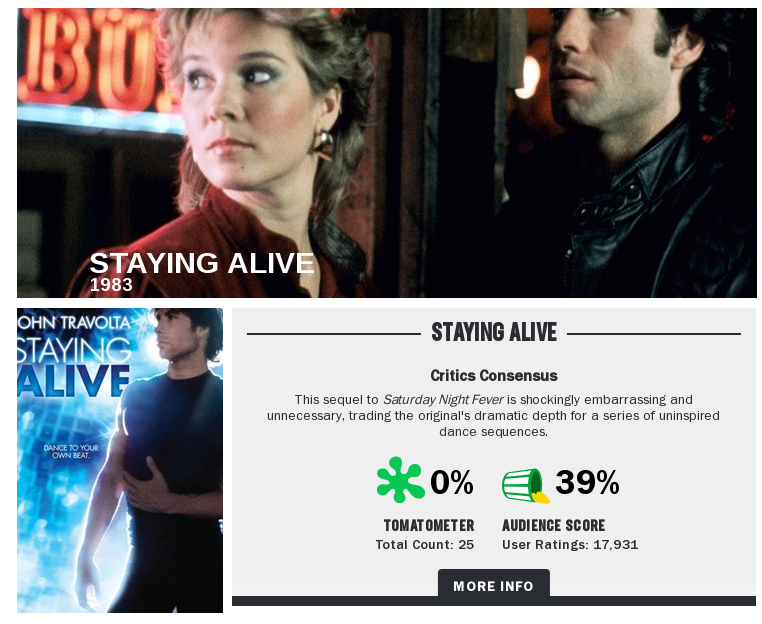Click the 1983 year in the banner
Viewport: 762px width, 624px height.
coord(111,285)
